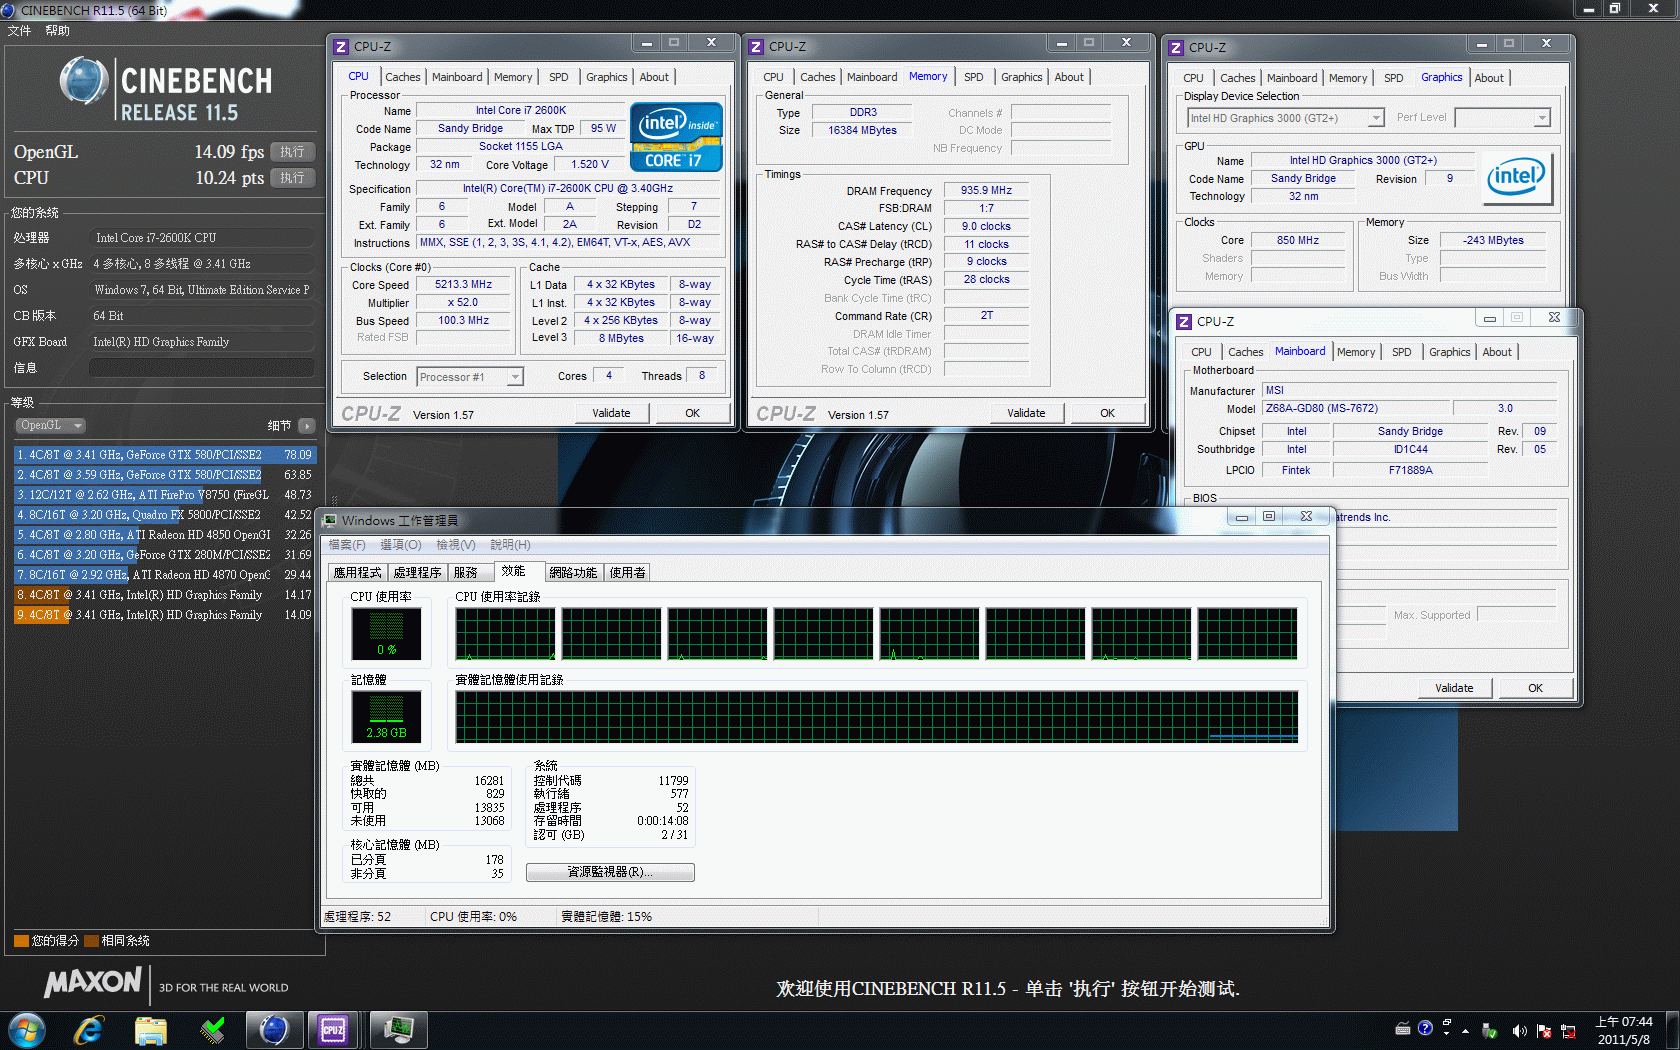Screen dimensions: 1680x1050
Task: Open Internet Explorer from taskbar
Action: (89, 1030)
